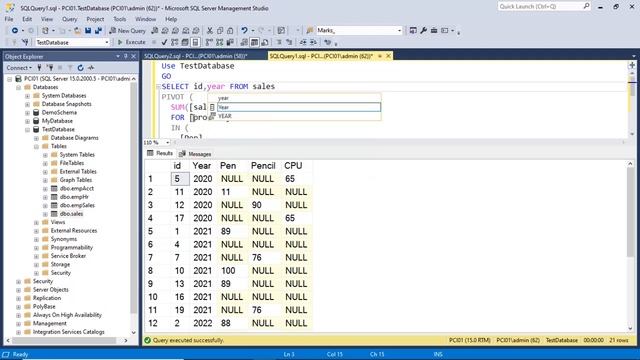Expand the Server Objects node
The image size is (640, 360).
(18, 290)
